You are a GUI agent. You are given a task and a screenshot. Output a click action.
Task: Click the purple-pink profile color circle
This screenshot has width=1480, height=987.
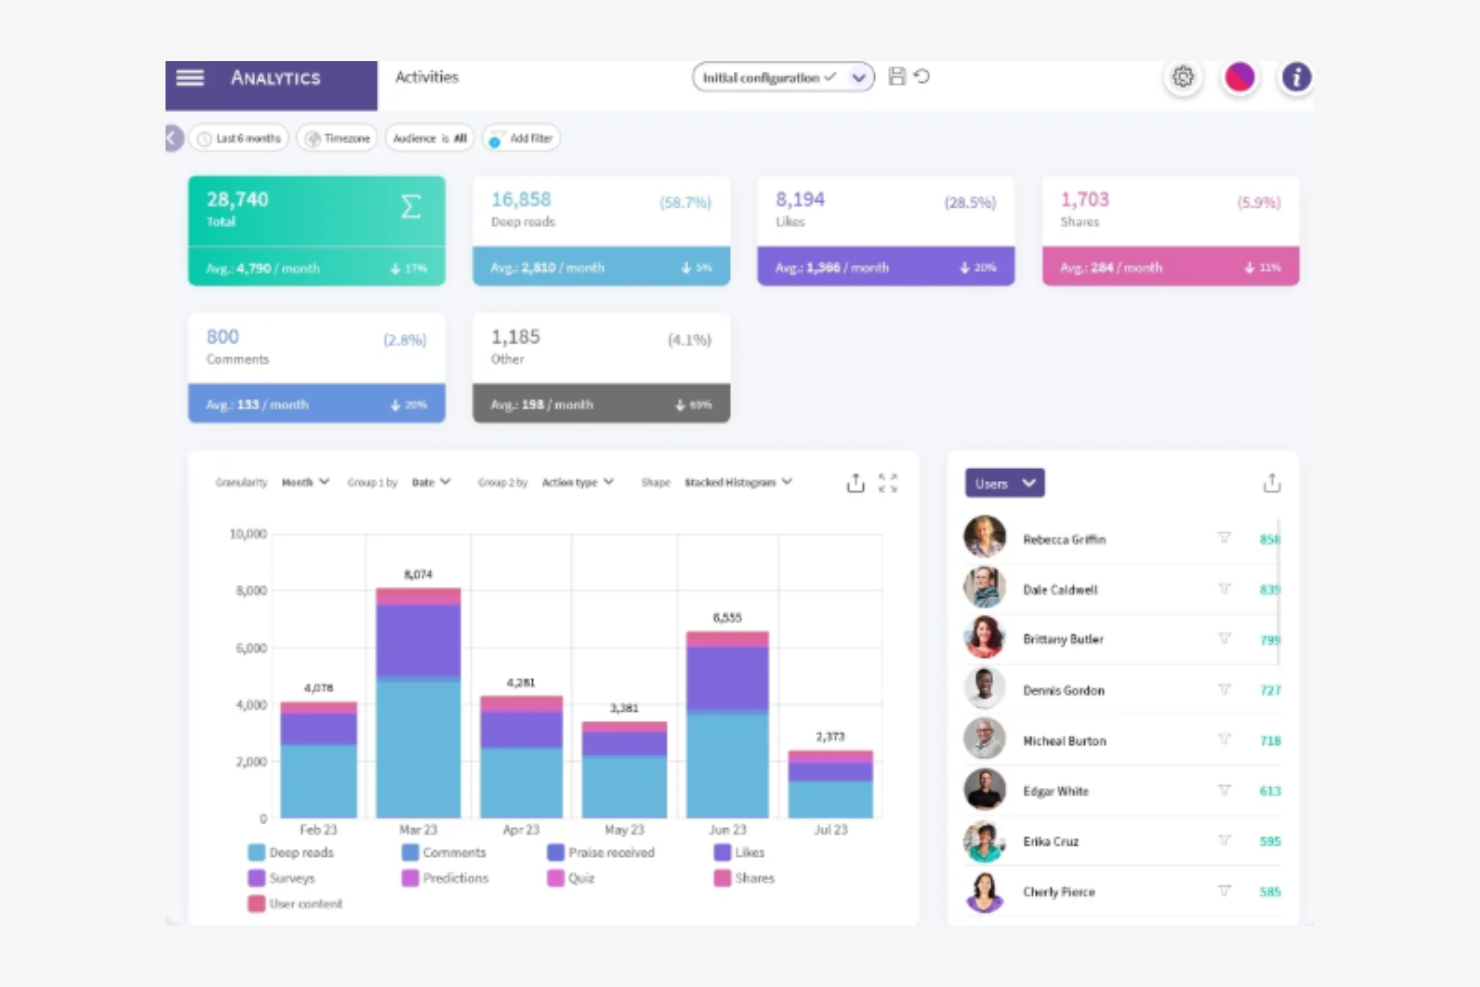[x=1239, y=77]
